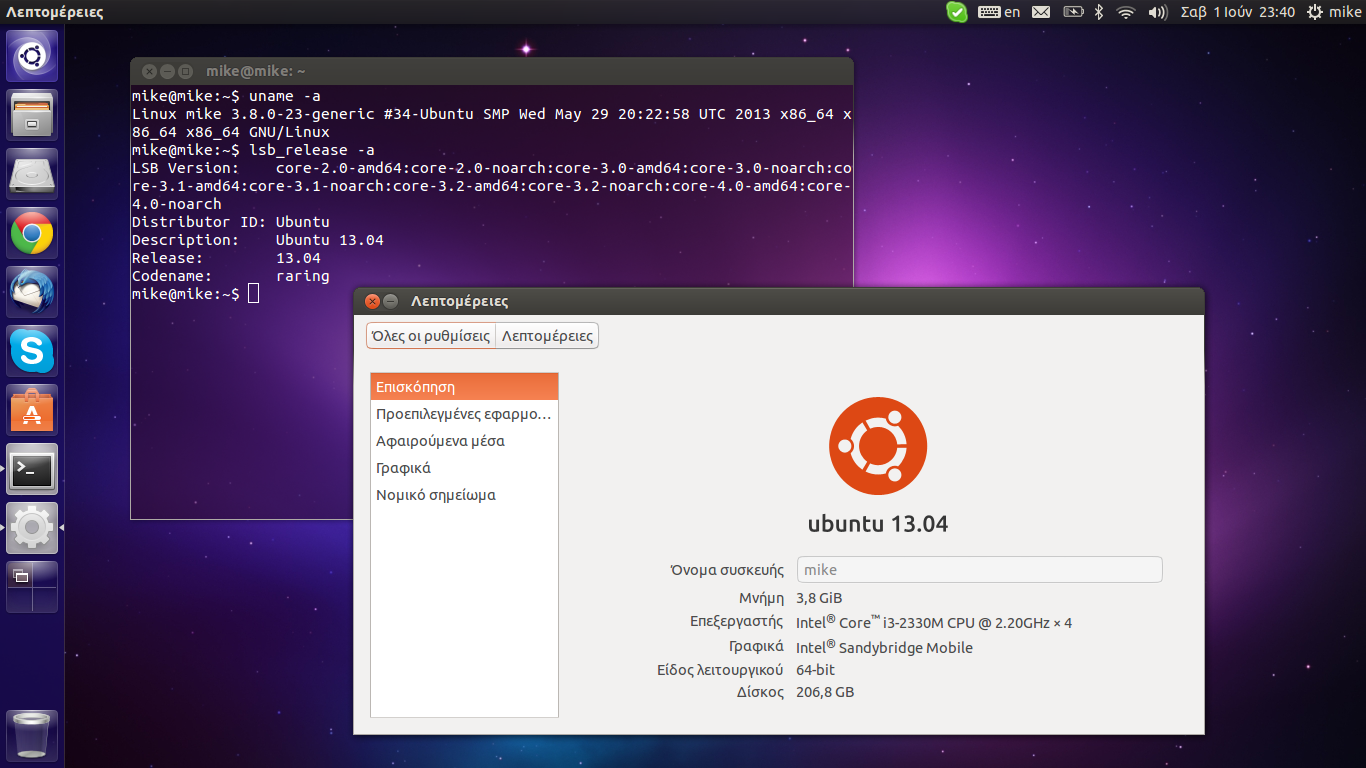Close the Λεπτομέρειες window
Image resolution: width=1366 pixels, height=768 pixels.
pos(373,301)
